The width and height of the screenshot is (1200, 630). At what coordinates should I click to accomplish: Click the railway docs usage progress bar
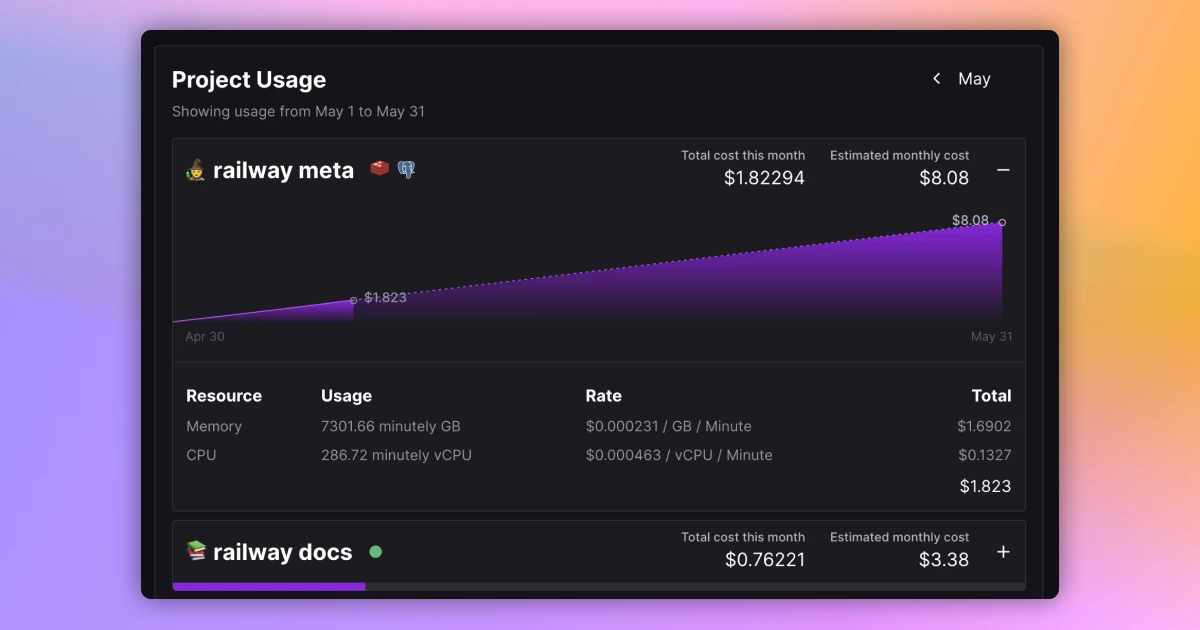(x=598, y=587)
